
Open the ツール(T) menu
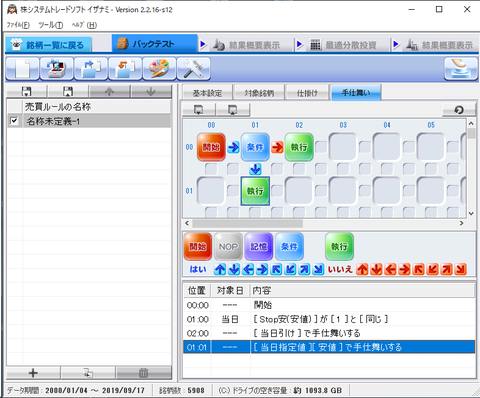click(x=50, y=25)
